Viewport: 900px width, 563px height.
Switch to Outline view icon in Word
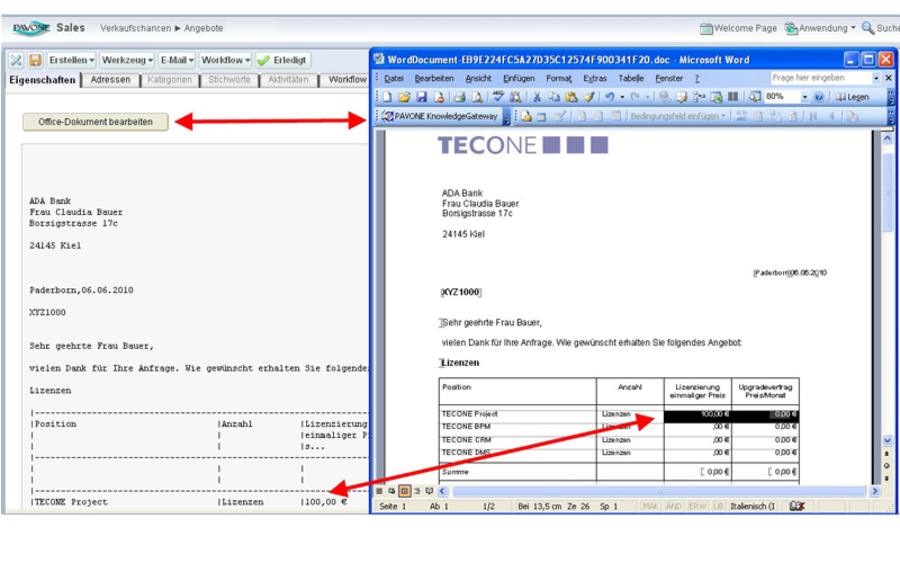tap(417, 491)
